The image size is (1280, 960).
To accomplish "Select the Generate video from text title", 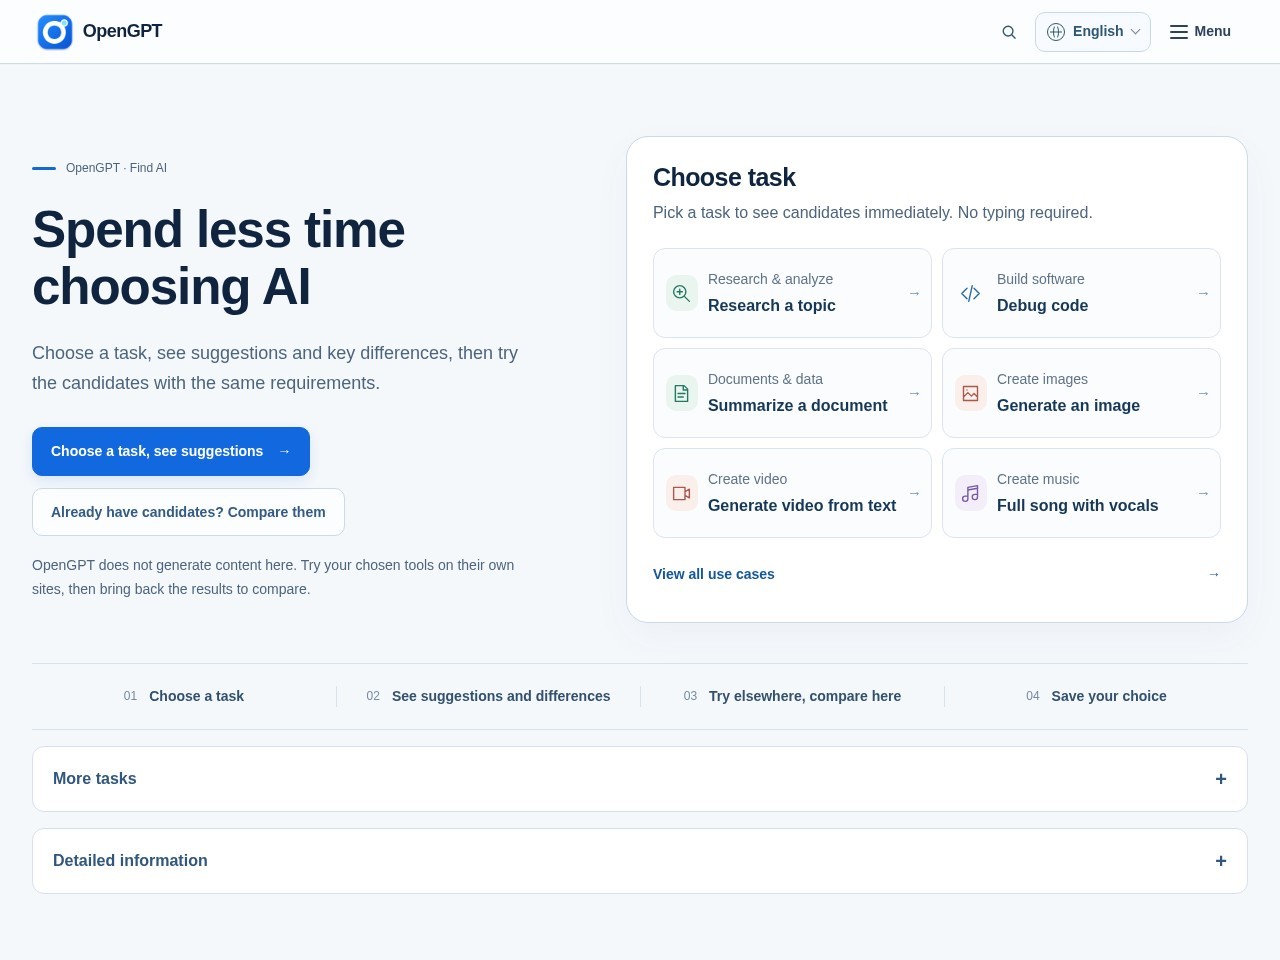I will 802,505.
